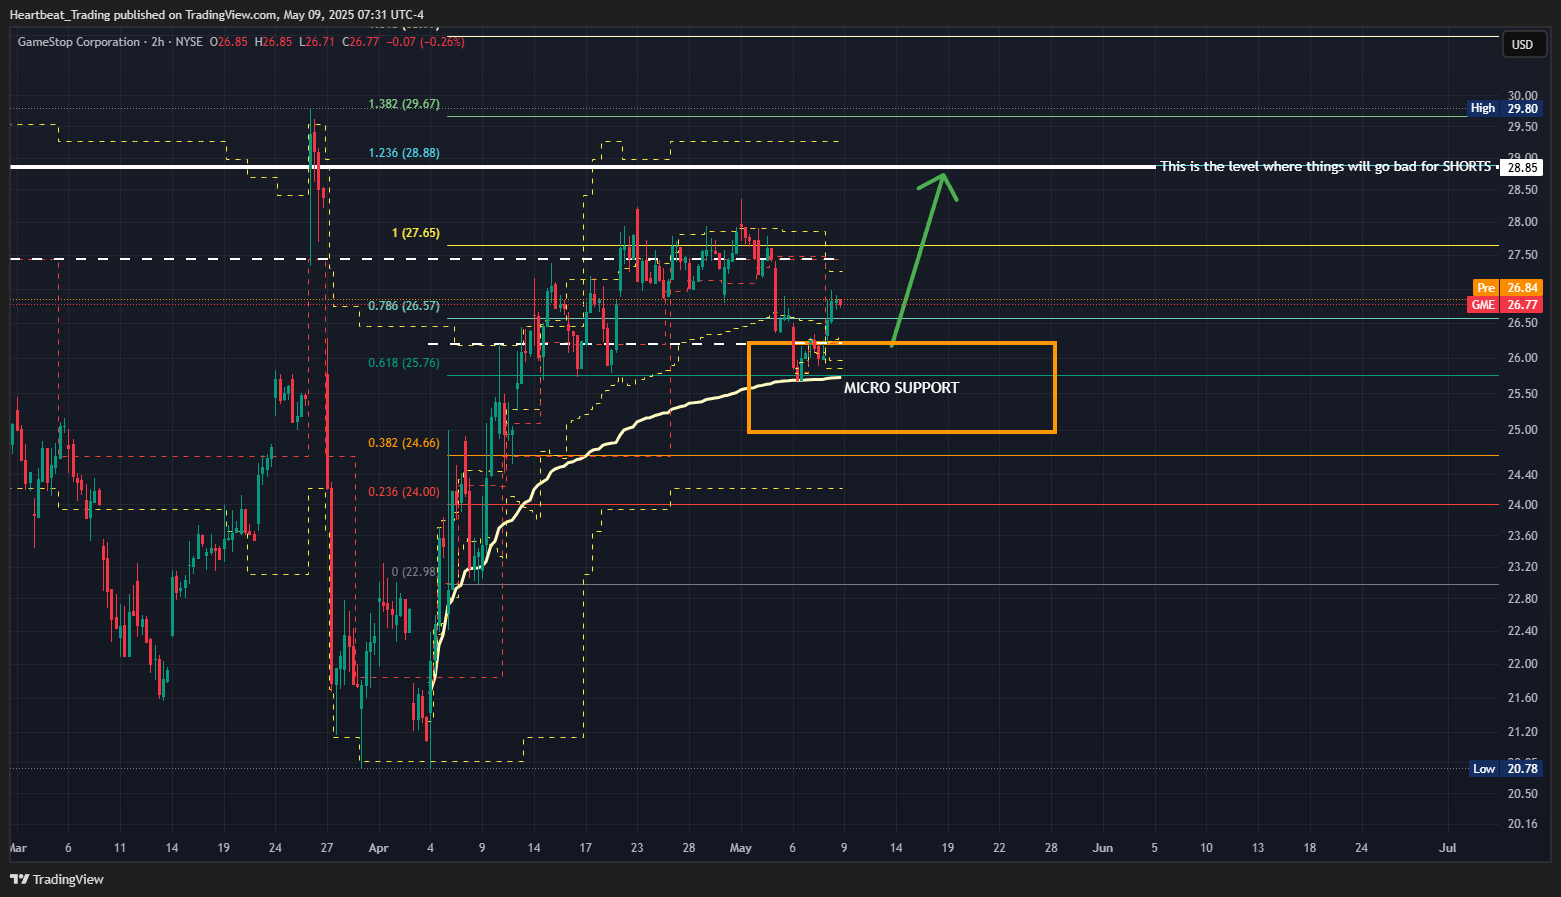The width and height of the screenshot is (1561, 897).
Task: Click the 27.50 price scale label
Action: (1523, 255)
